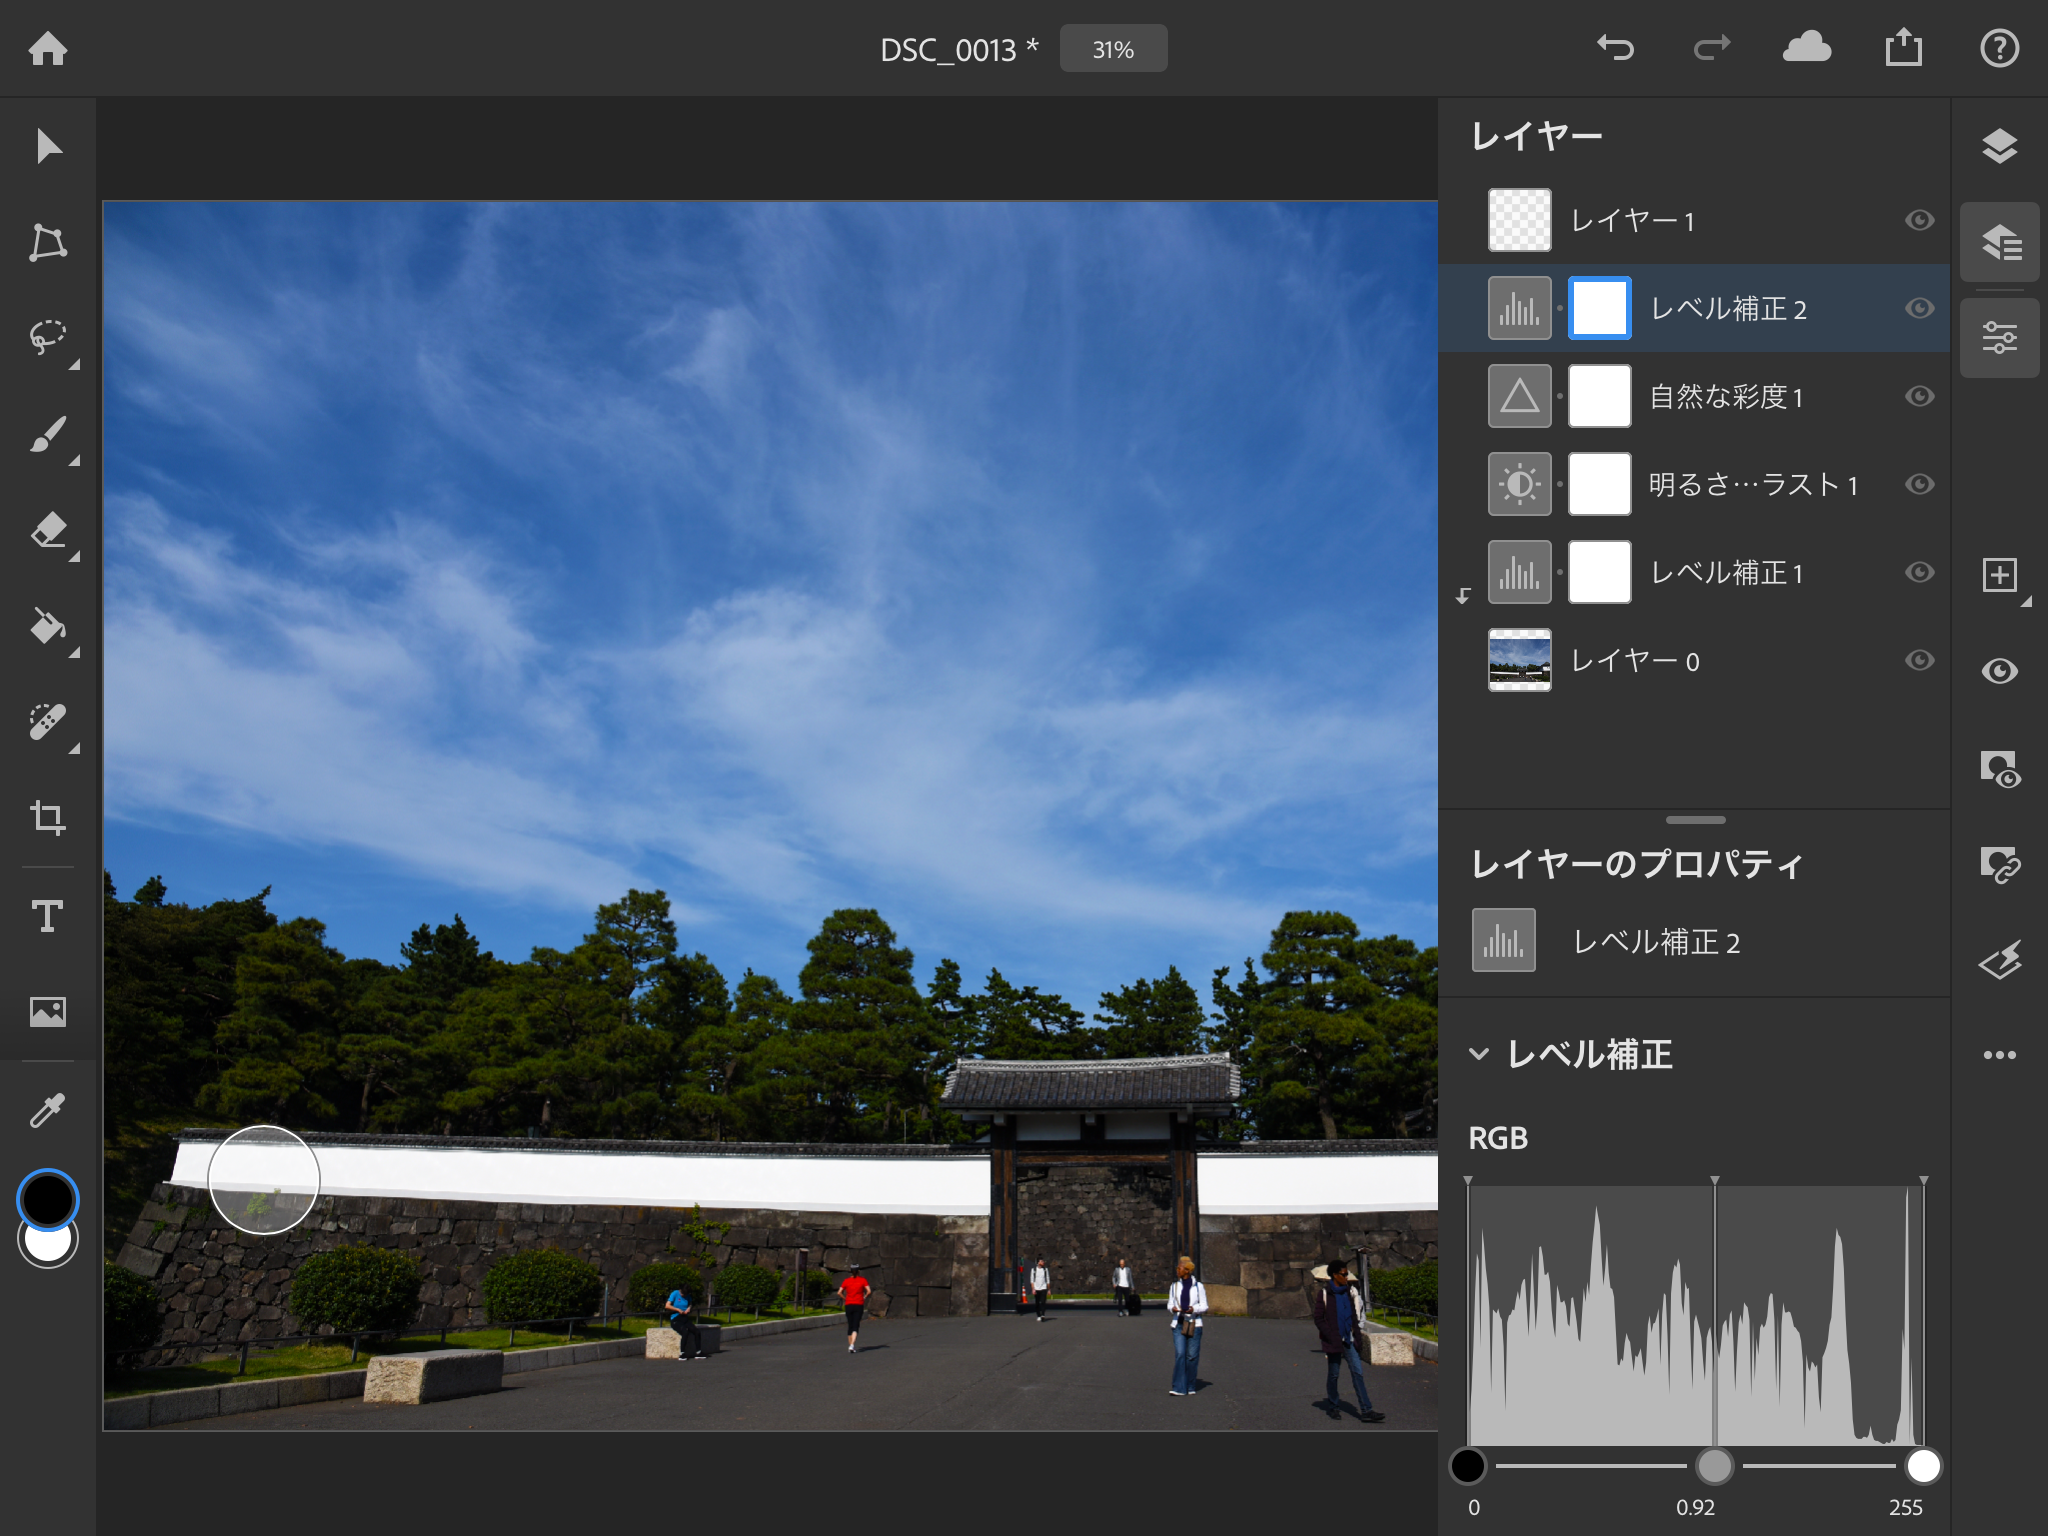Select the Brush tool
The width and height of the screenshot is (2048, 1536).
click(47, 434)
